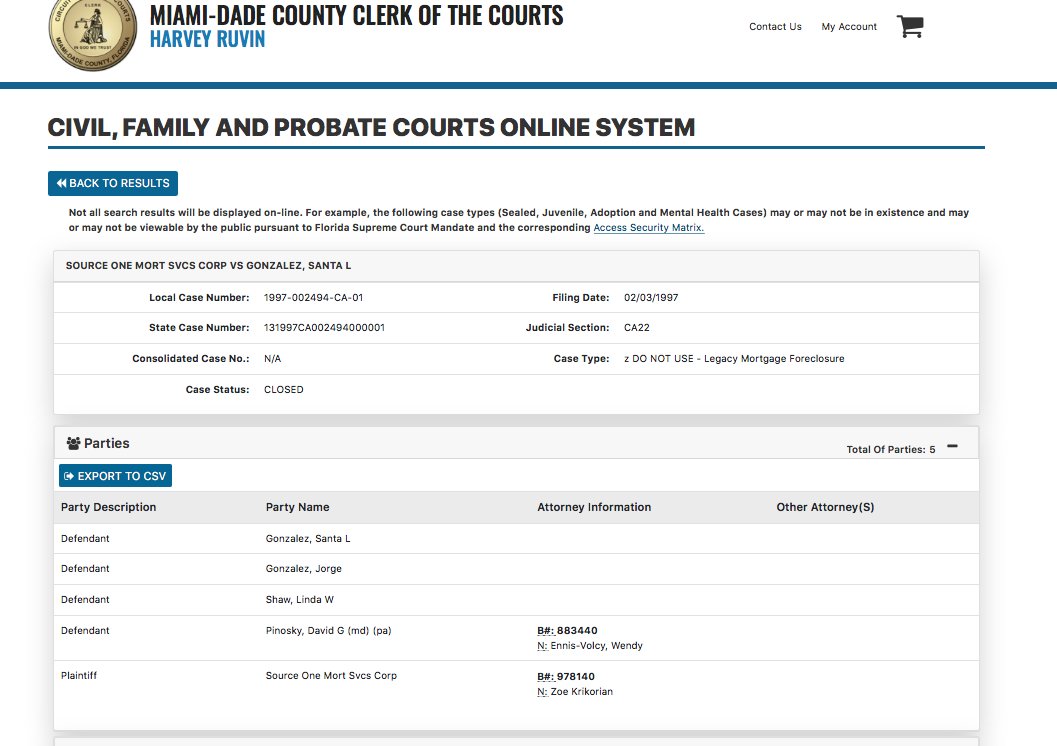Open My Account link
The width and height of the screenshot is (1057, 746).
click(x=849, y=26)
